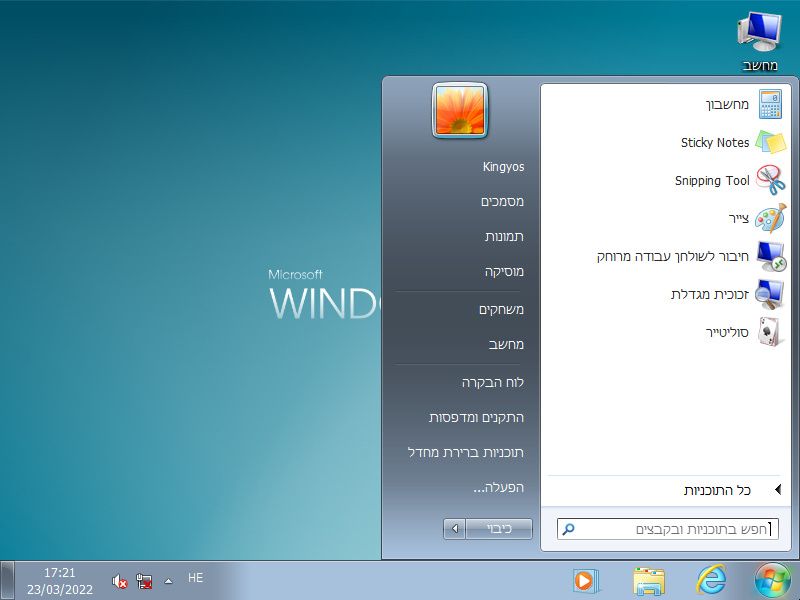The height and width of the screenshot is (600, 800).
Task: Open Paint (צייר) palette icon
Action: (771, 218)
